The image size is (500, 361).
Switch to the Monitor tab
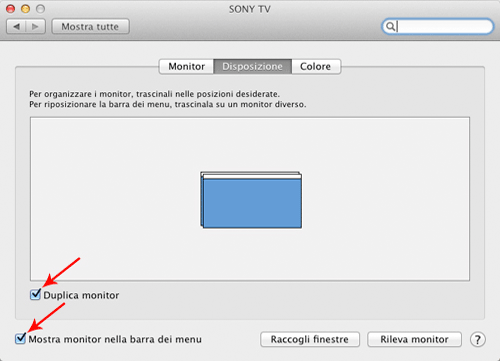tap(186, 66)
